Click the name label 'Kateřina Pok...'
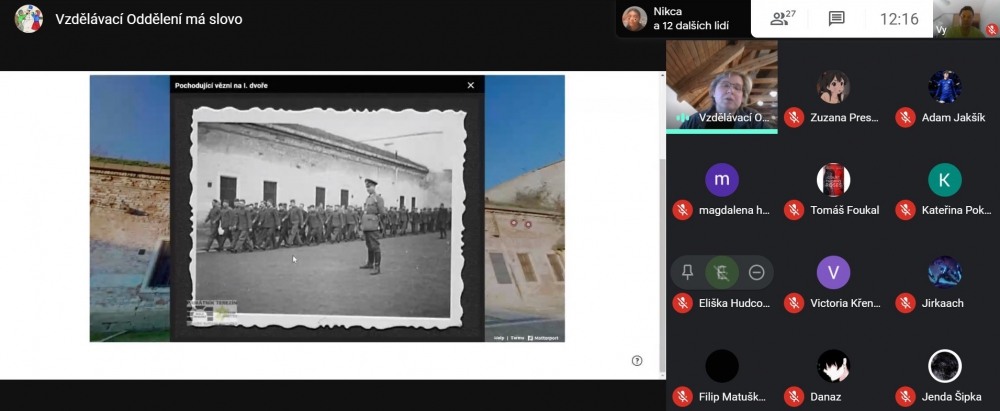Screen dimensions: 1000x411 click(x=957, y=210)
